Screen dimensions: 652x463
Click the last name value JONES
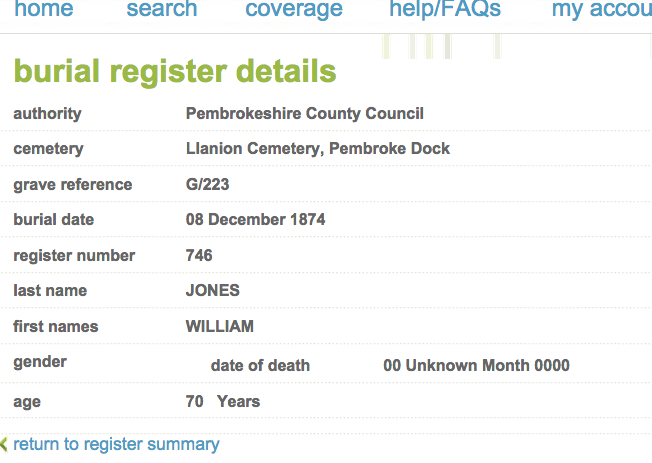tap(213, 291)
